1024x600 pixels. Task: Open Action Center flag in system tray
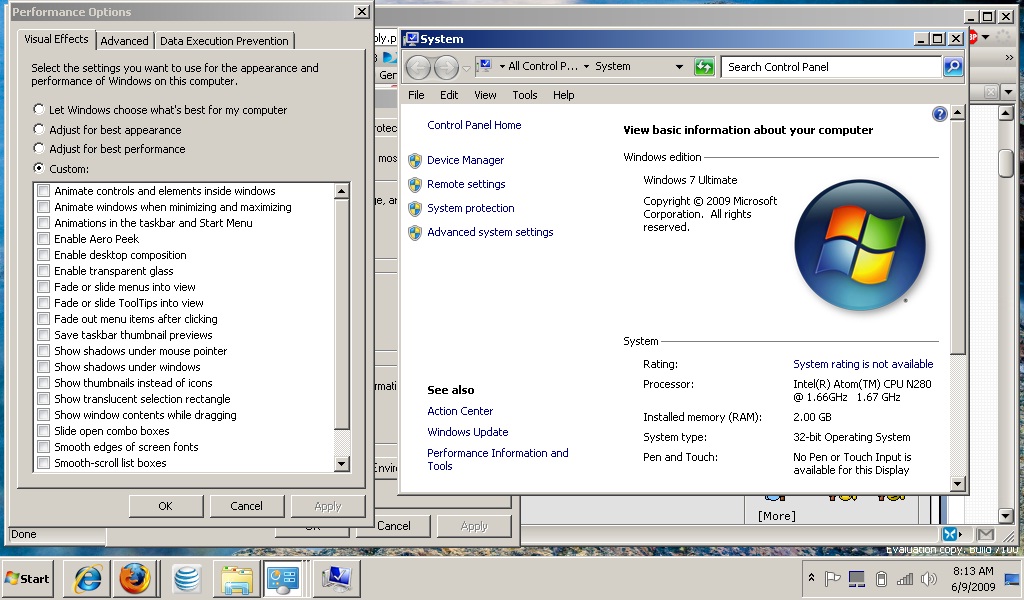click(832, 578)
